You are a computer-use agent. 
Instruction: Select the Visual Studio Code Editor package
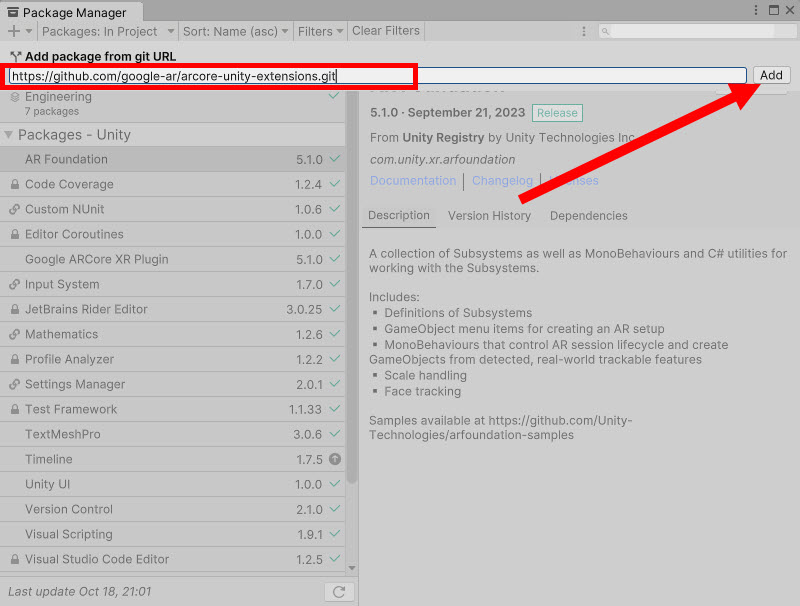(x=172, y=559)
